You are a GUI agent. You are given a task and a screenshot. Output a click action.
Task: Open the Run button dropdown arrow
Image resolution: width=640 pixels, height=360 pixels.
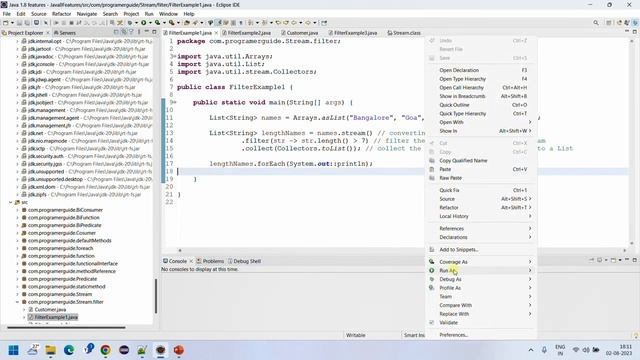point(150,23)
